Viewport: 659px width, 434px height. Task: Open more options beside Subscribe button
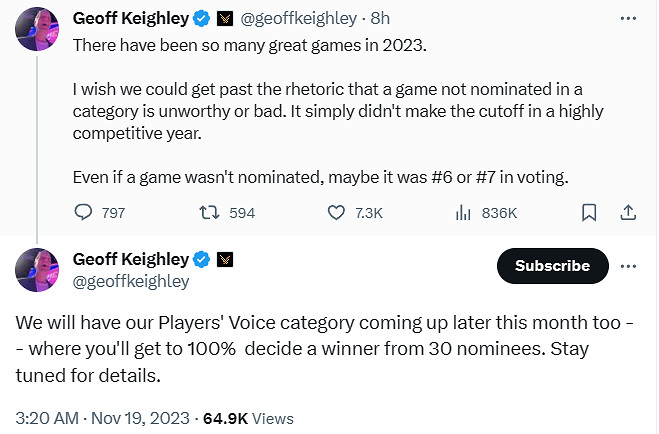pyautogui.click(x=628, y=266)
